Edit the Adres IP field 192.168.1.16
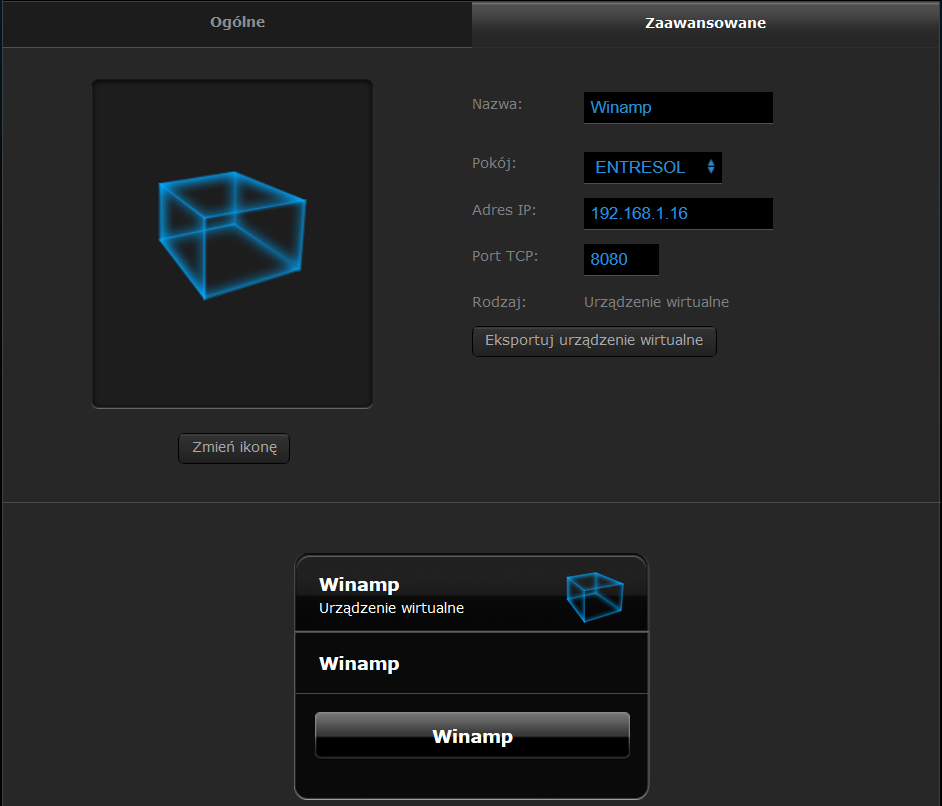The width and height of the screenshot is (942, 806). (678, 213)
